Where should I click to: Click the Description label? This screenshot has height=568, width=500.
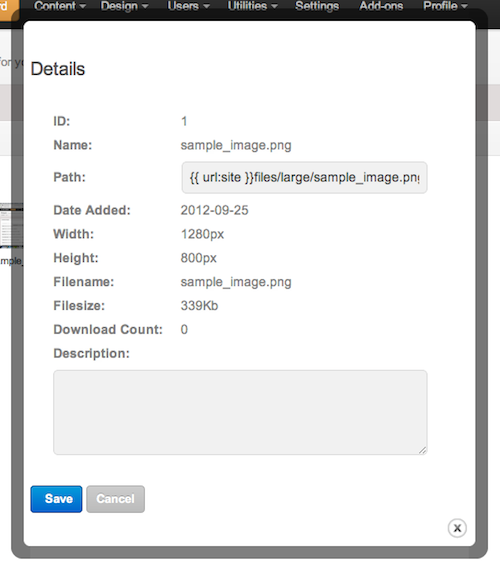click(91, 354)
